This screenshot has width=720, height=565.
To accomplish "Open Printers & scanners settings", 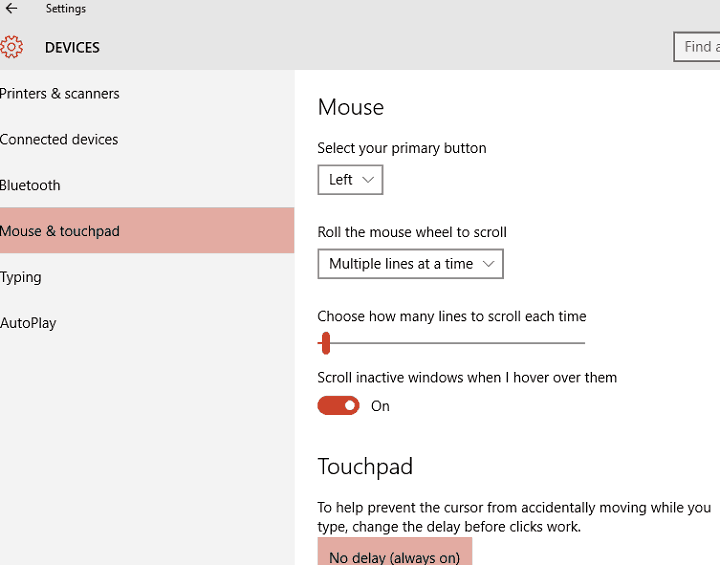I will coord(60,94).
